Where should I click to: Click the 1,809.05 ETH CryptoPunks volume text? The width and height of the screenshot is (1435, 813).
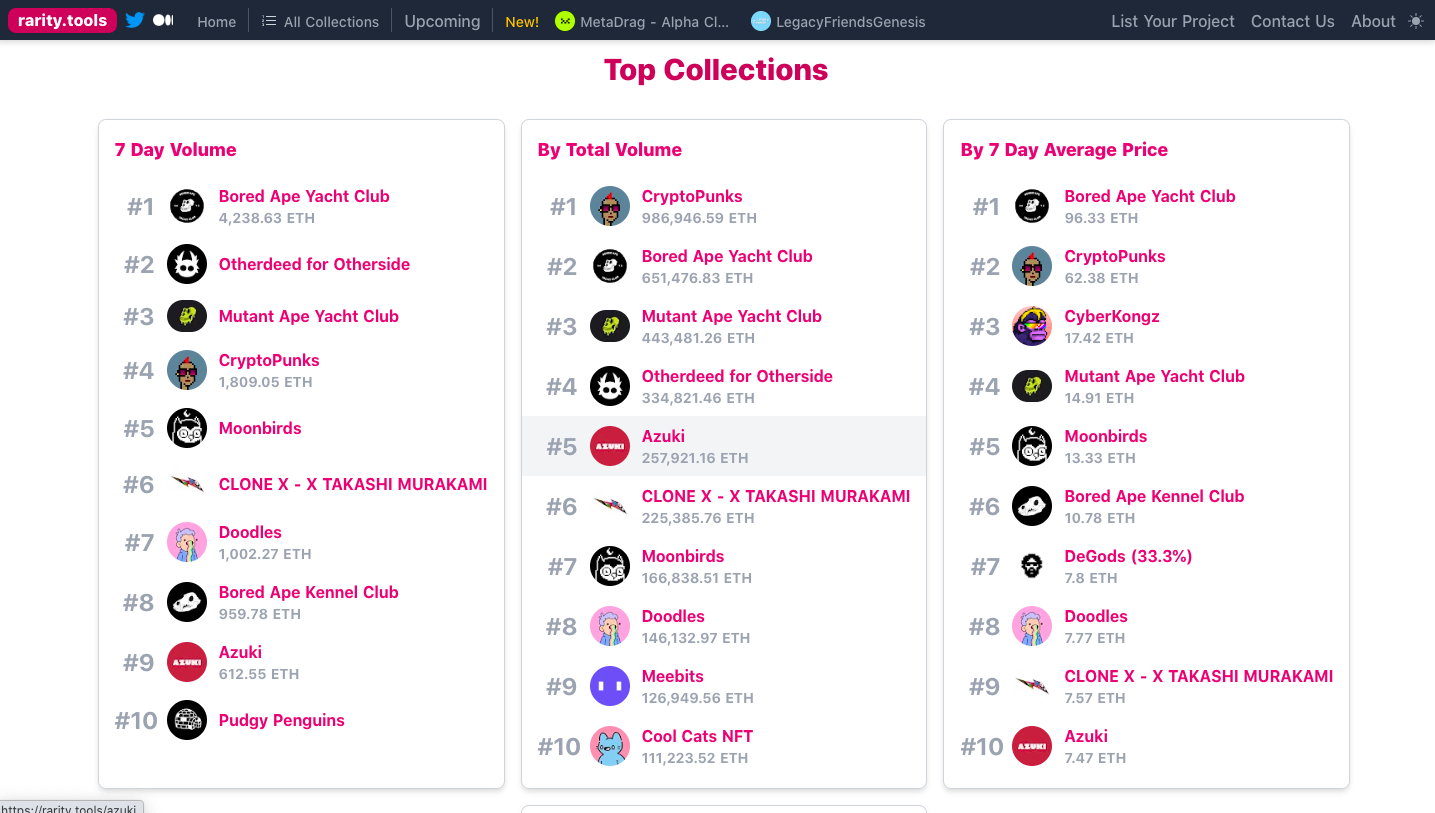coord(266,382)
